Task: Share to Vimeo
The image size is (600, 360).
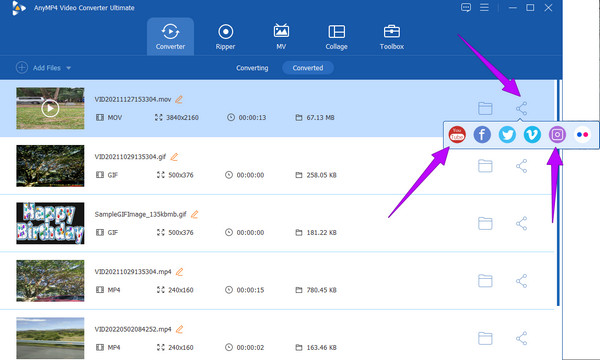Action: (x=532, y=135)
